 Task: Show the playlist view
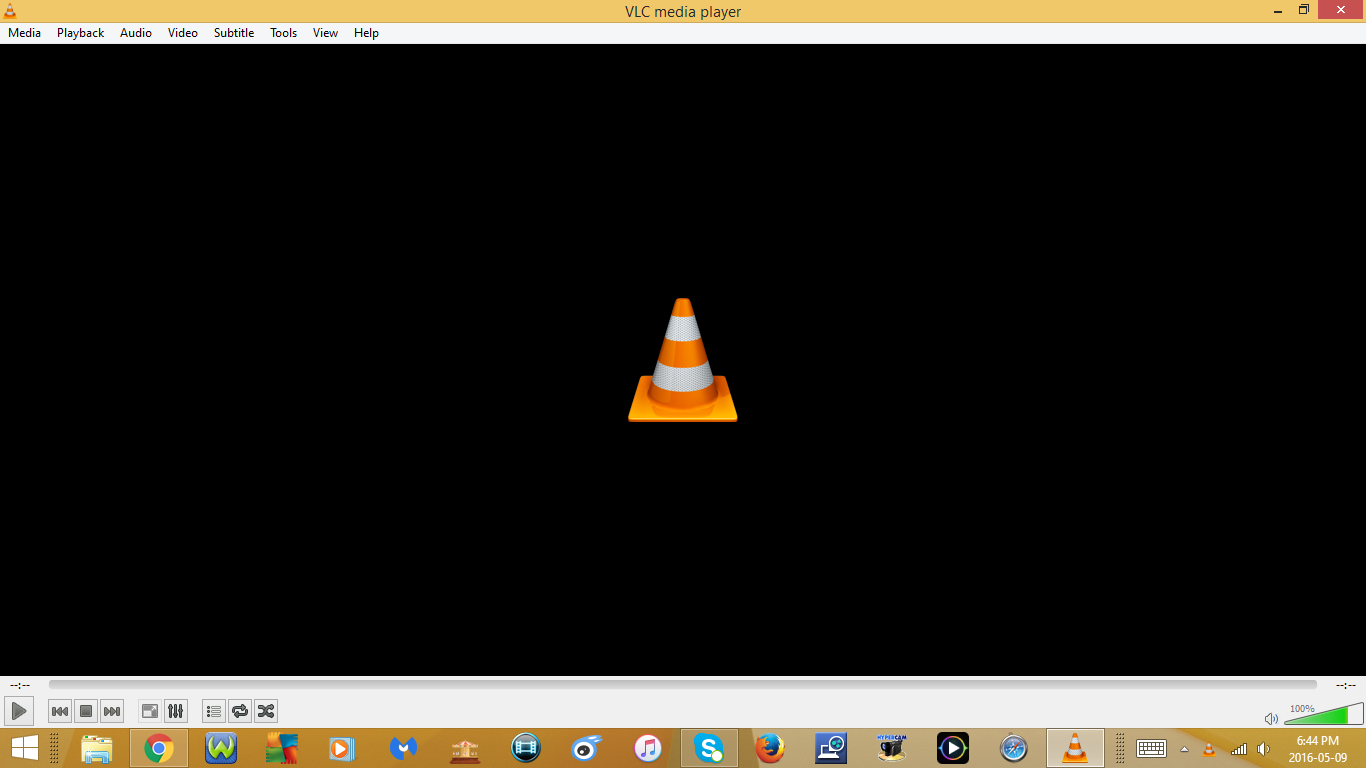214,711
